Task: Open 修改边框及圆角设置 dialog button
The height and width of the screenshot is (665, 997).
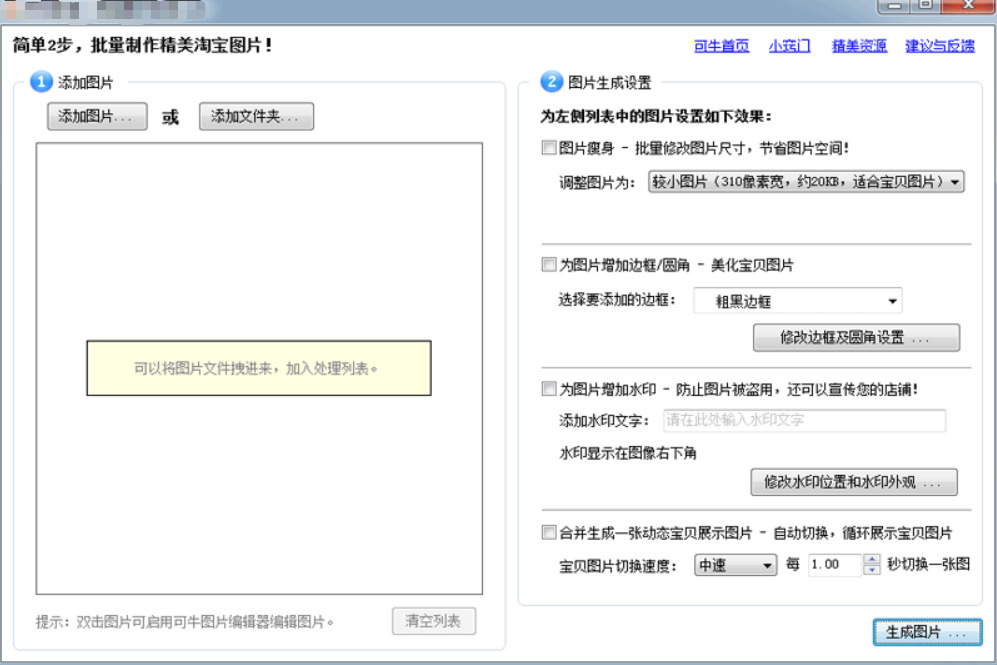Action: coord(856,338)
